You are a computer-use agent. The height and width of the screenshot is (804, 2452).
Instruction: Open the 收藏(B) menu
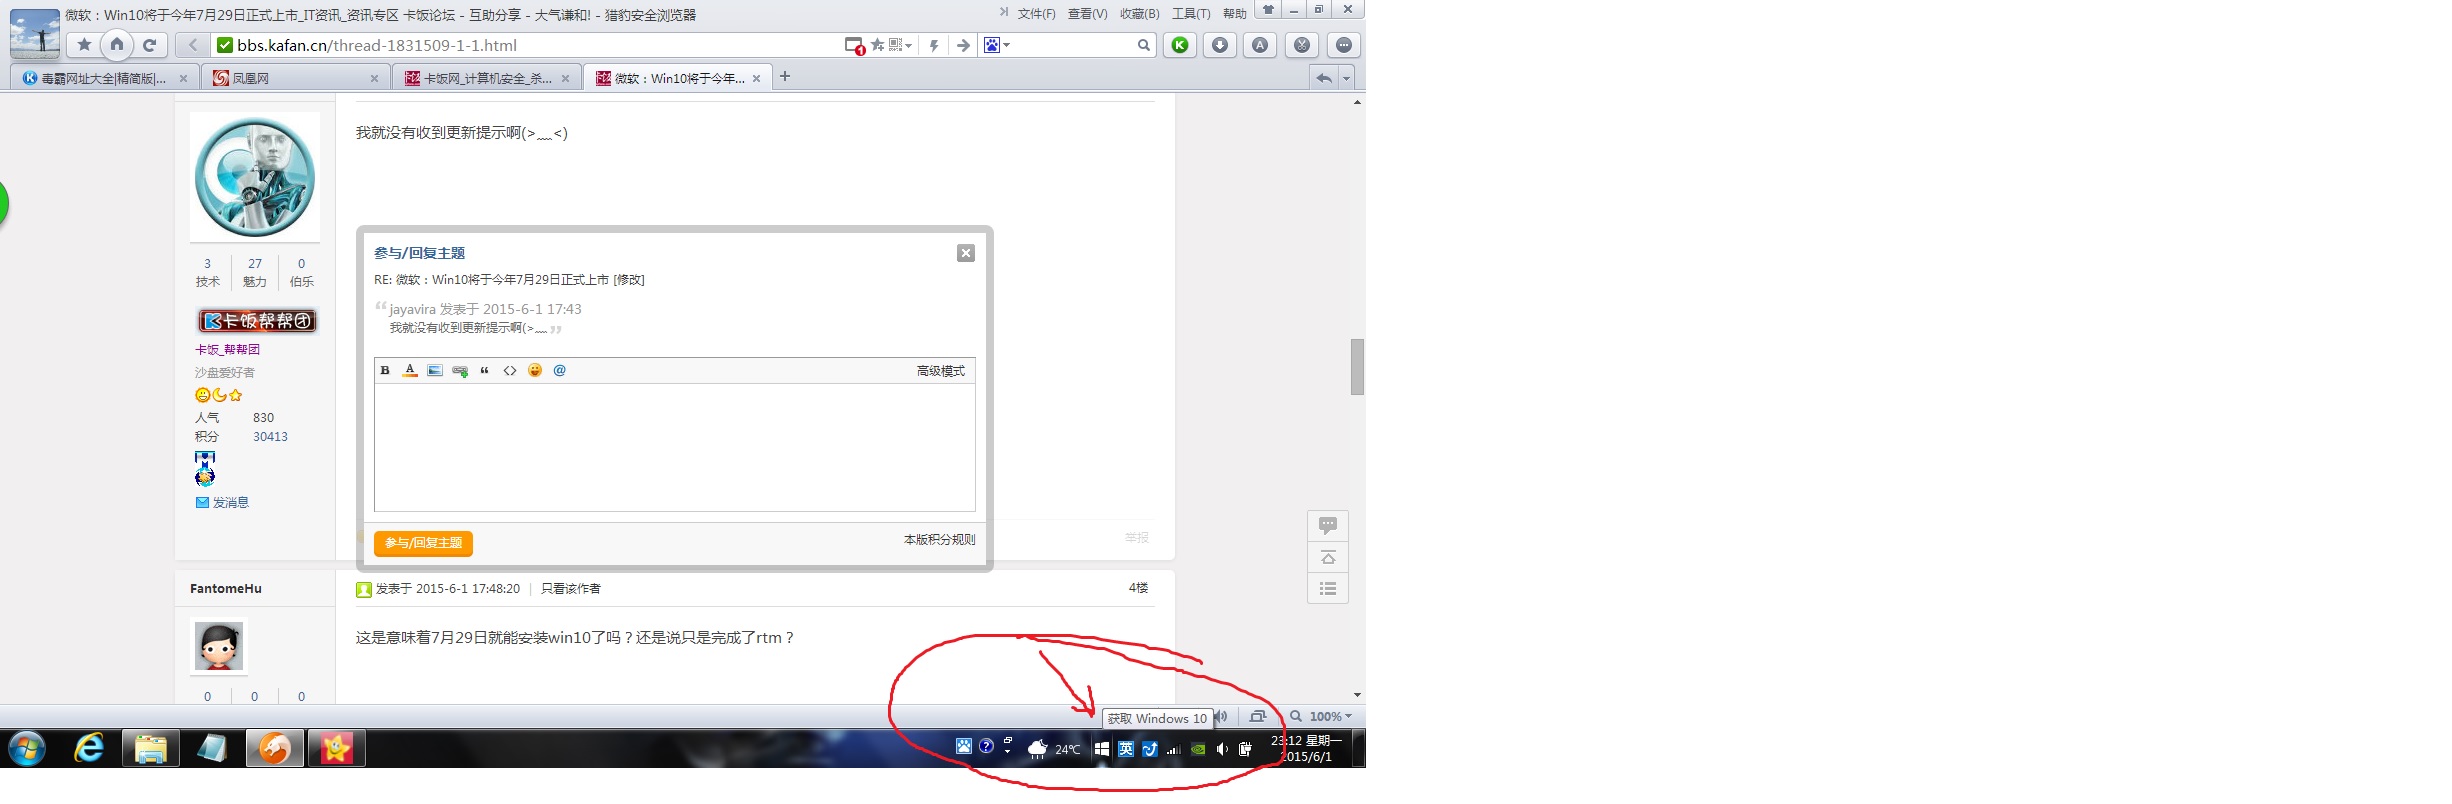(1139, 14)
